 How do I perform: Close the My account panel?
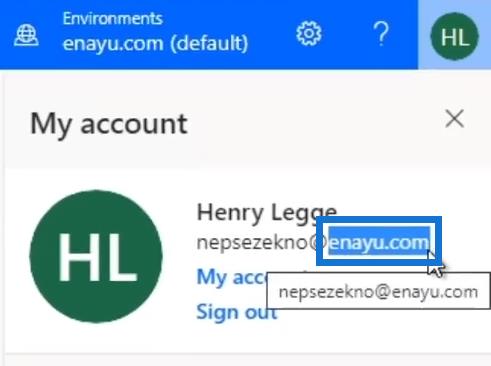pos(454,118)
